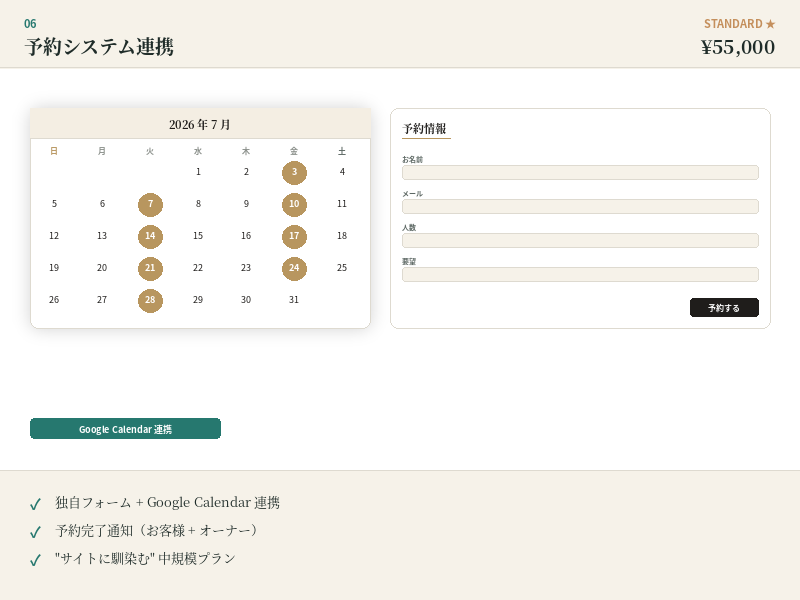Click calendar date 4
Image resolution: width=800 pixels, height=600 pixels.
[342, 172]
